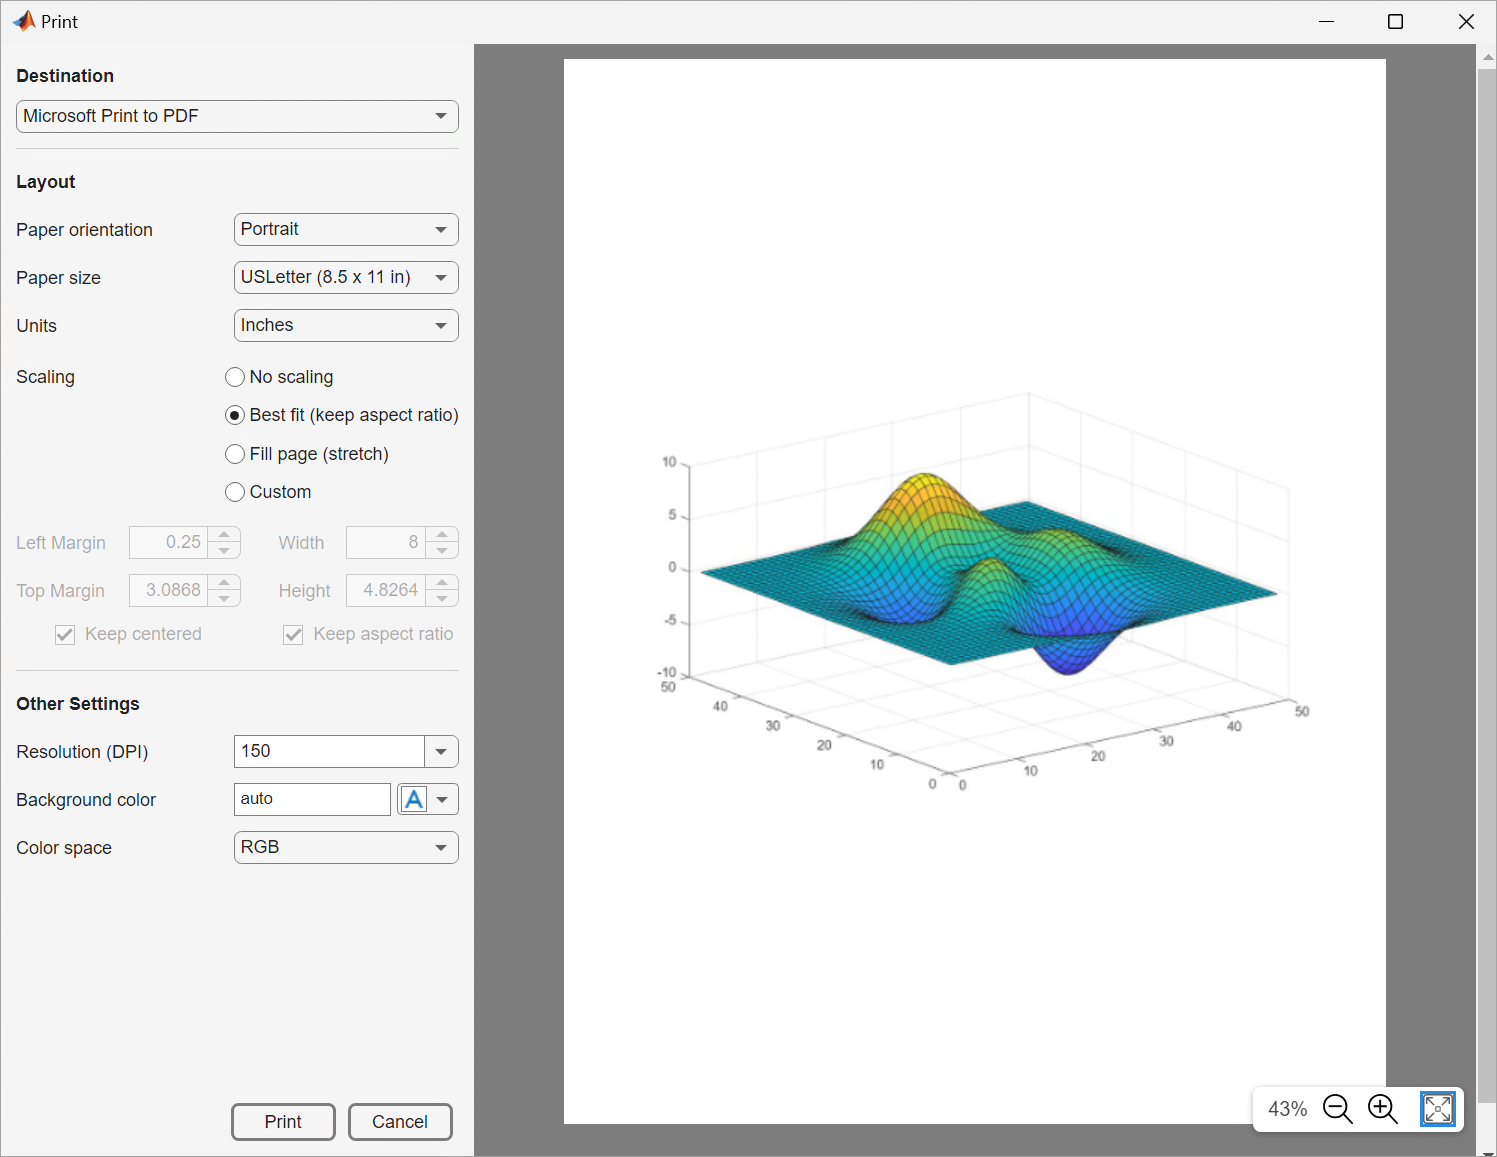The width and height of the screenshot is (1497, 1157).
Task: Maximize the Print dialog window
Action: (1395, 22)
